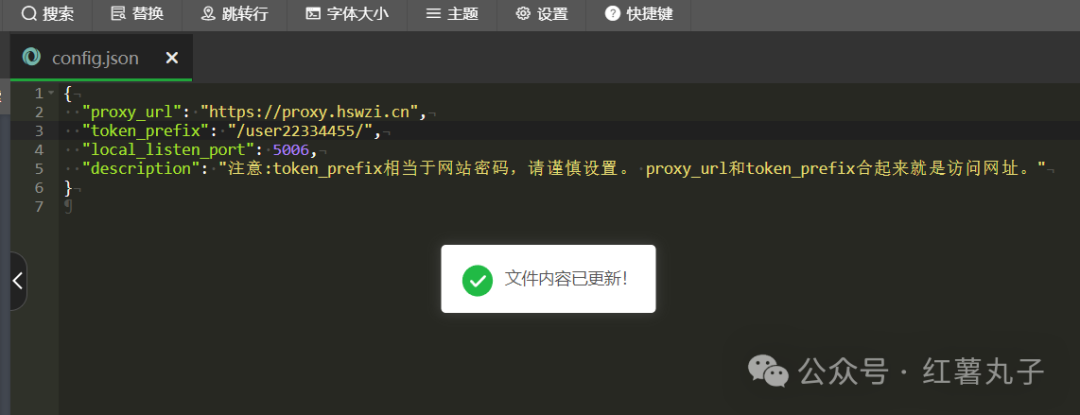Open the 字体大小 font size menu
The image size is (1080, 415).
(x=347, y=14)
